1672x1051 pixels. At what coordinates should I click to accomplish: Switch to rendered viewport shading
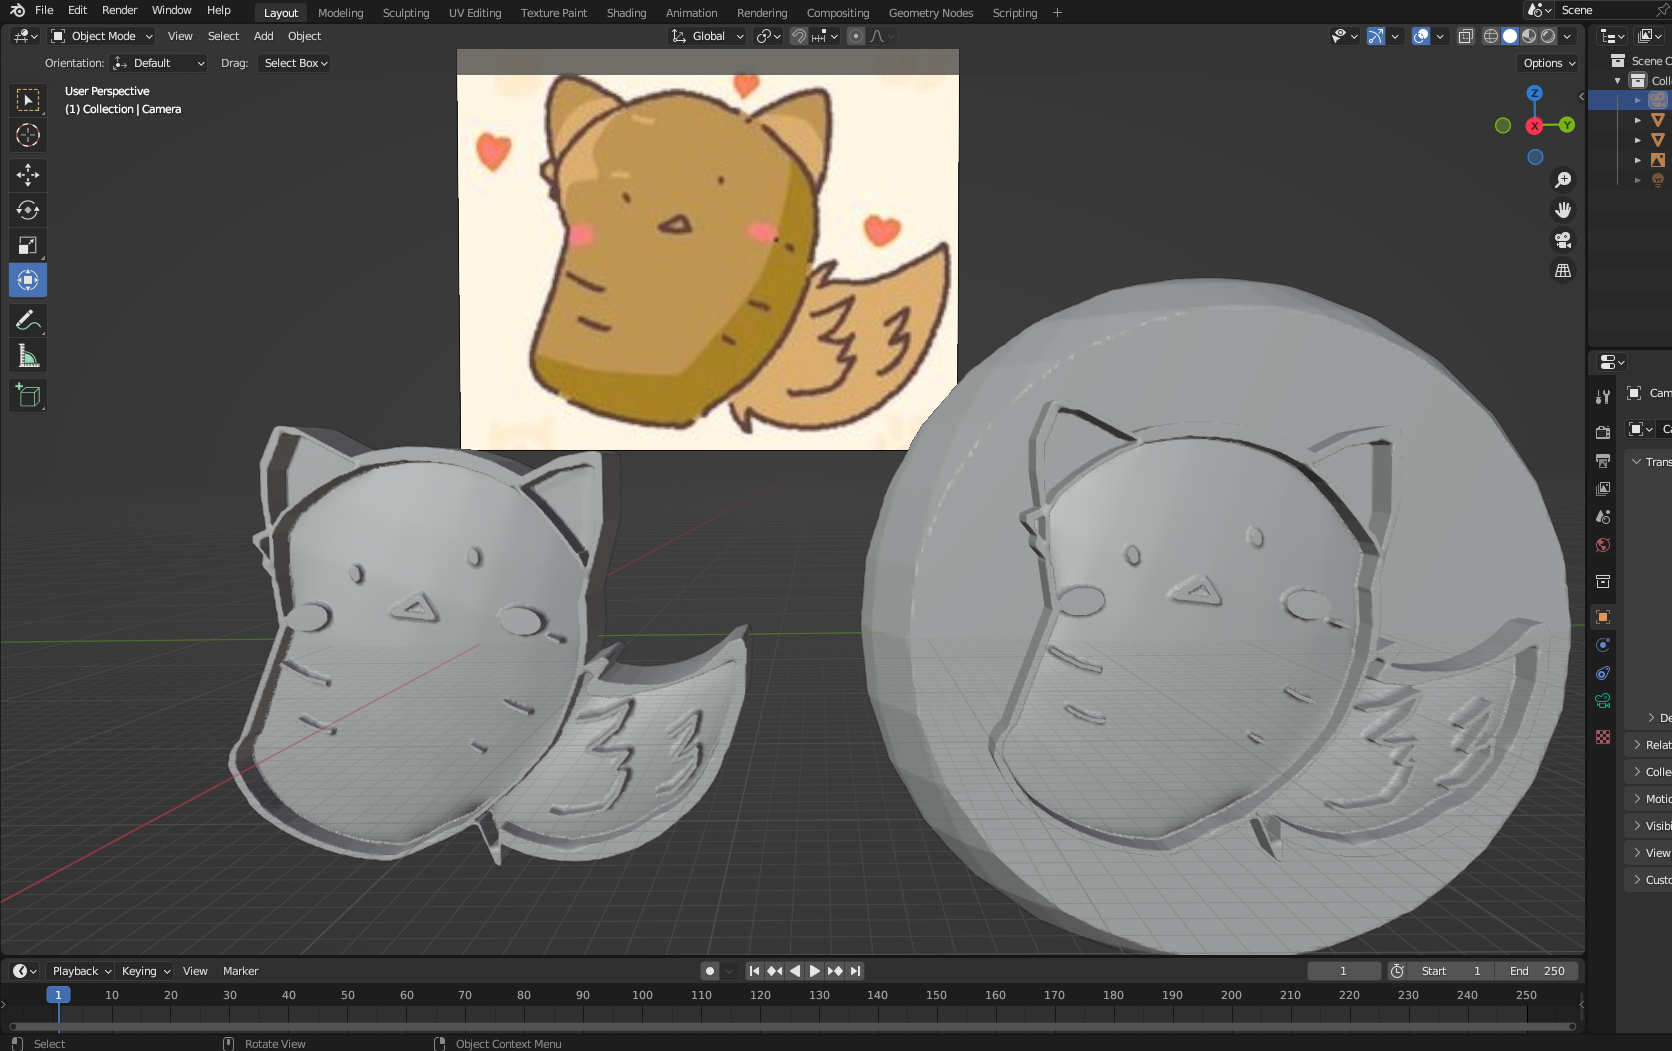point(1548,36)
